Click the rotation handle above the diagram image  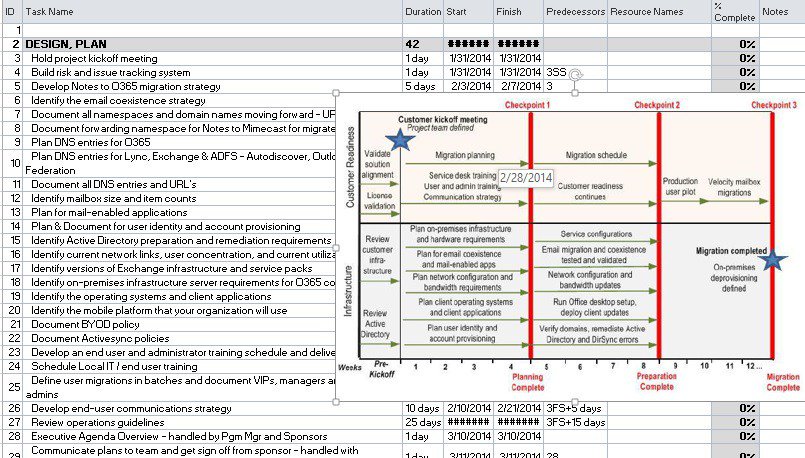576,75
